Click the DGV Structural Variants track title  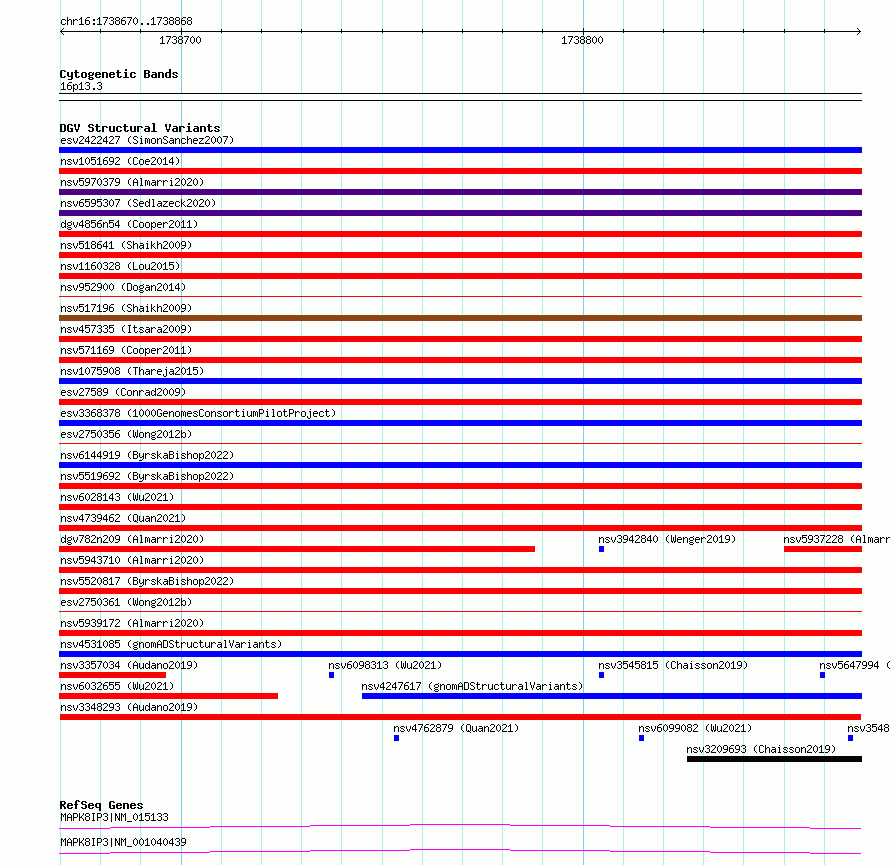[x=140, y=128]
